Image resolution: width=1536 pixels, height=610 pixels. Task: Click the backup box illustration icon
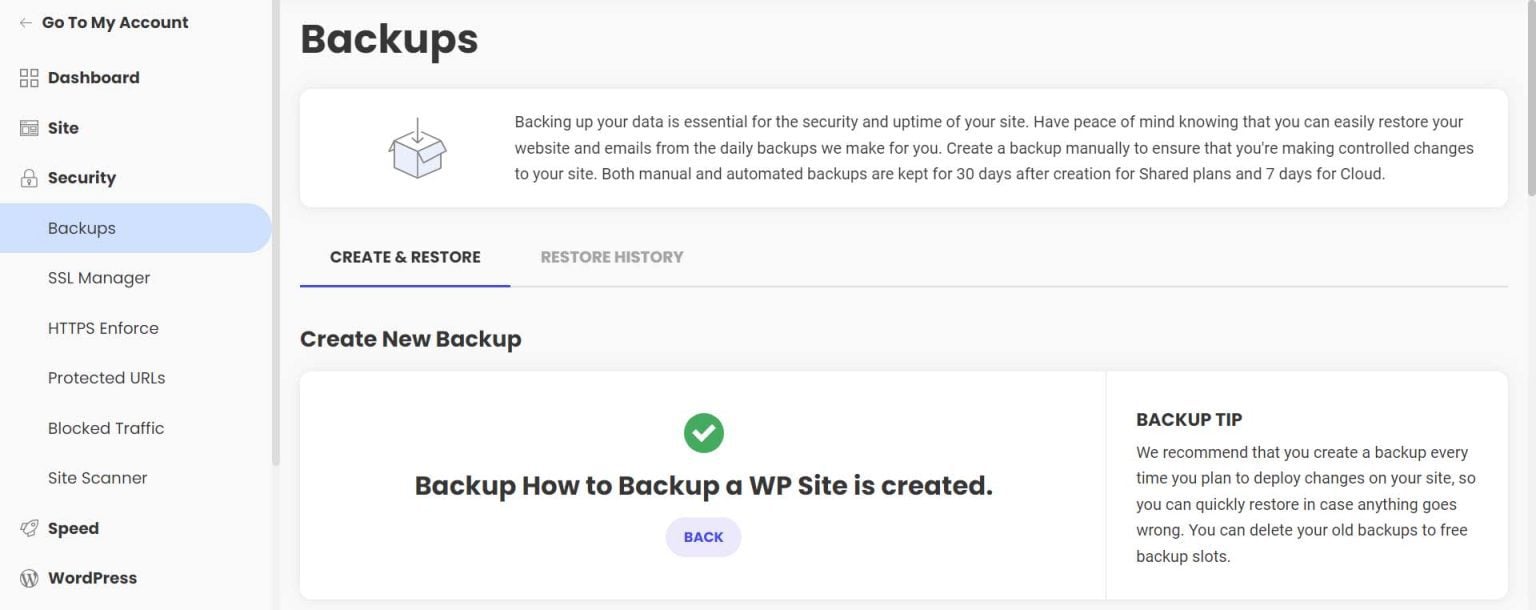[417, 147]
